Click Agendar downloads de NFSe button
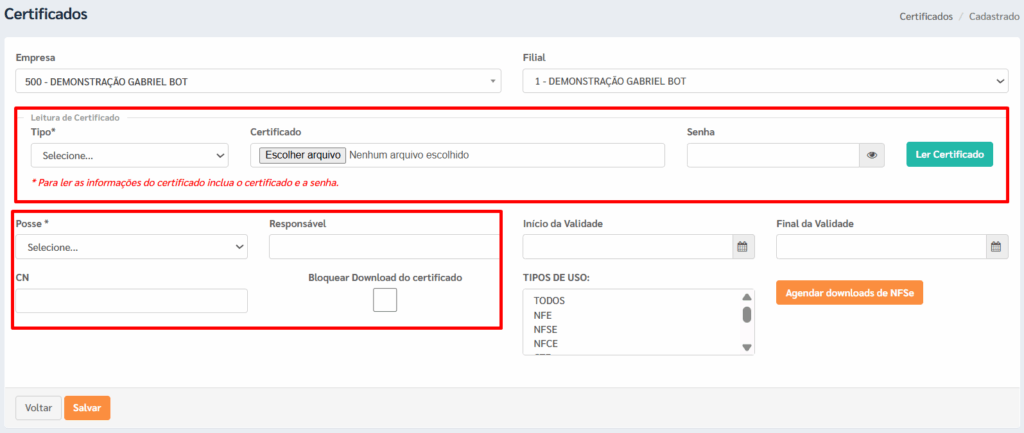 [849, 293]
